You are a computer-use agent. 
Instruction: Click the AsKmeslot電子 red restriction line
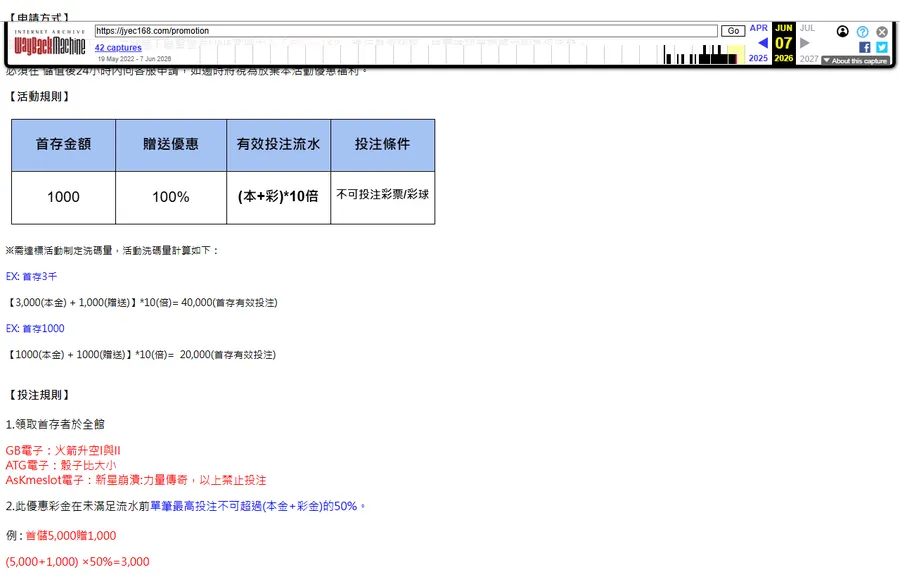coord(136,480)
